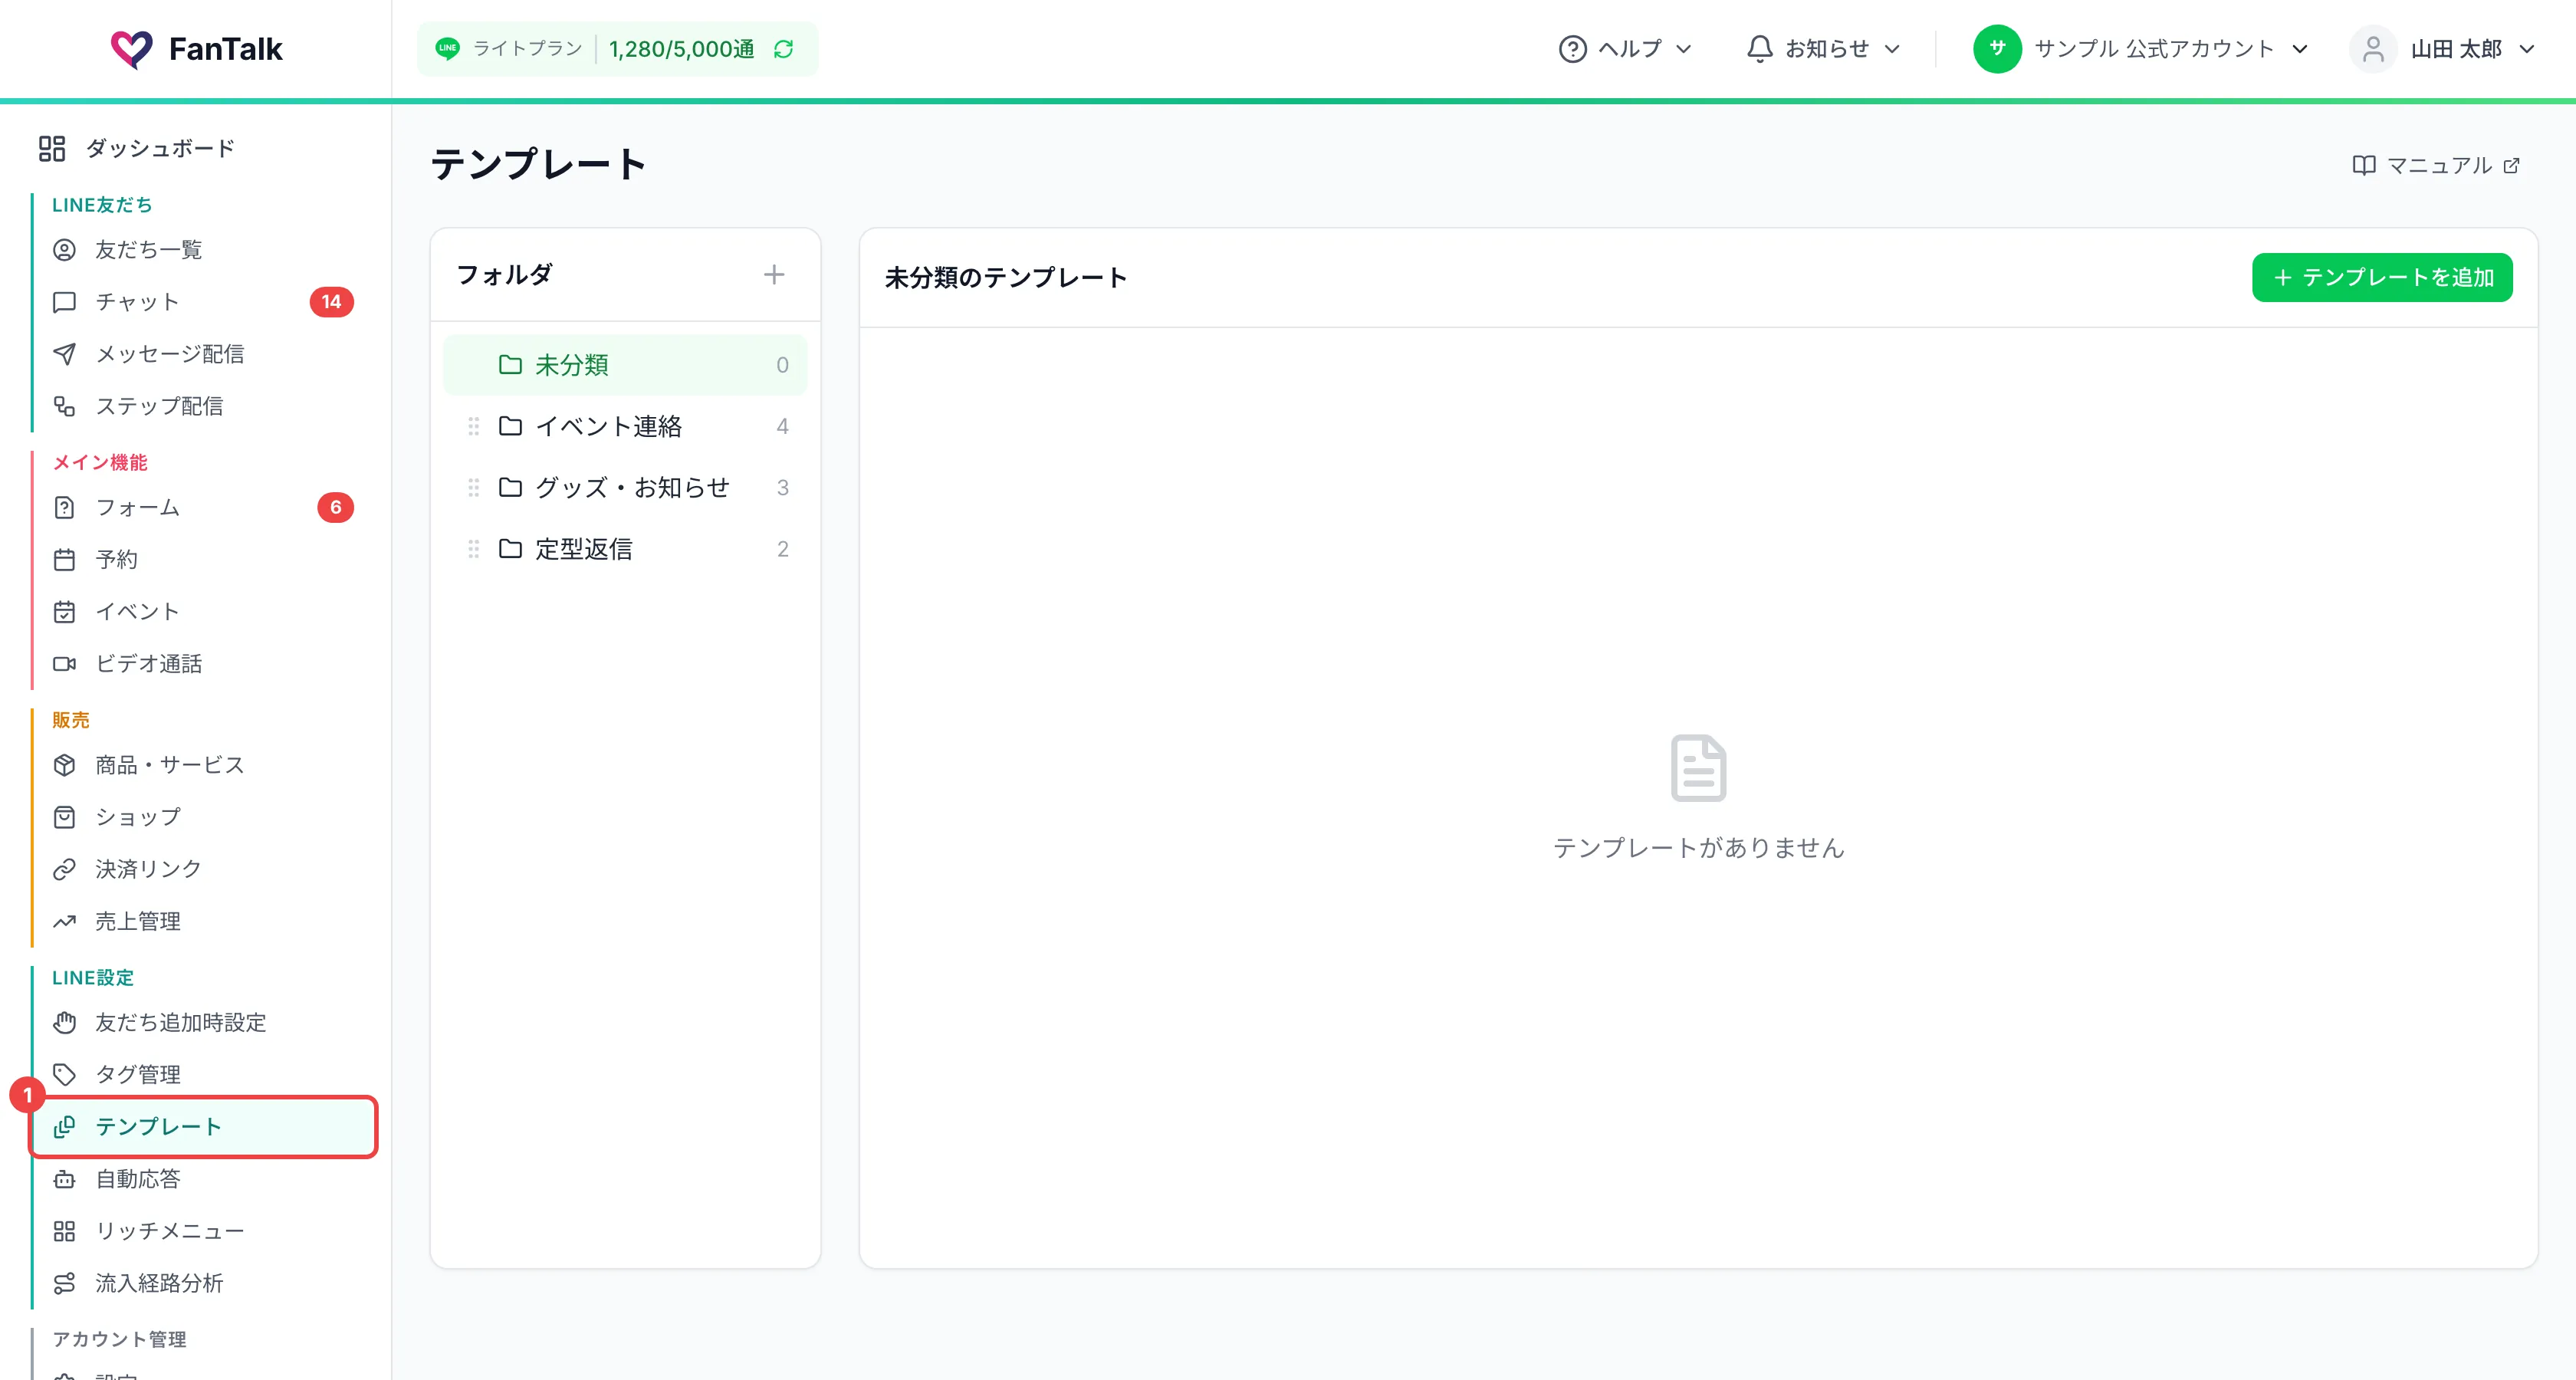
Task: Open the マニュアル link
Action: [x=2436, y=165]
